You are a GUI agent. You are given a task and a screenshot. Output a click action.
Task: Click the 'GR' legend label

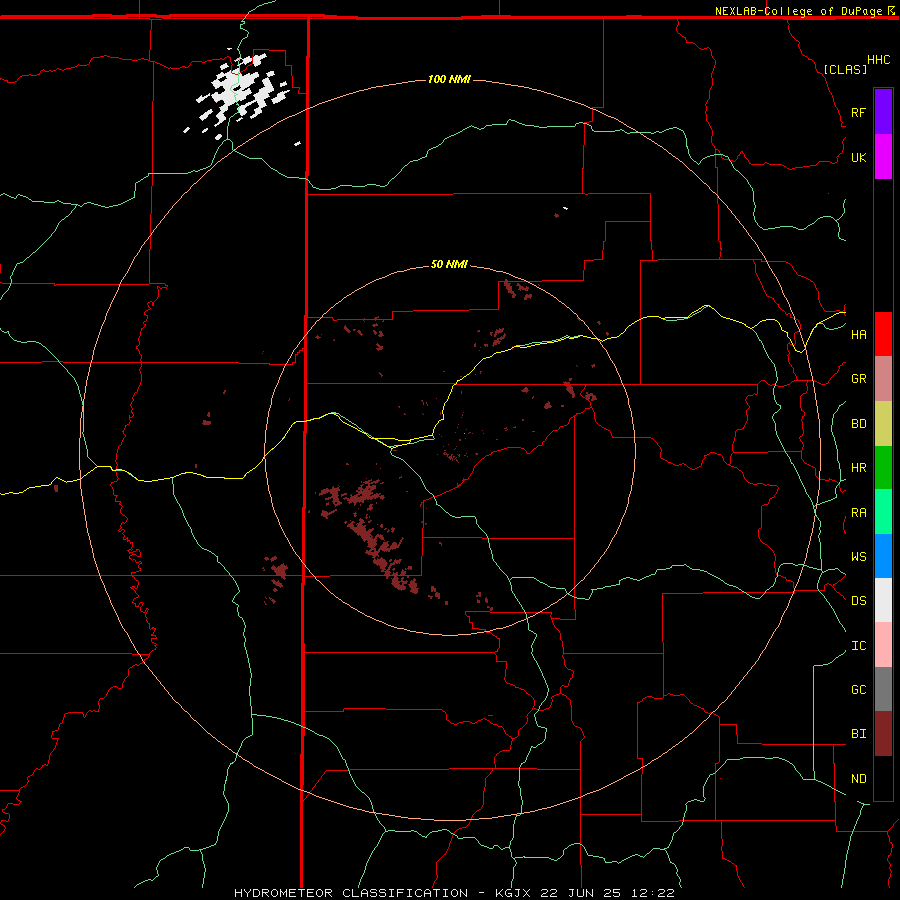[x=858, y=379]
